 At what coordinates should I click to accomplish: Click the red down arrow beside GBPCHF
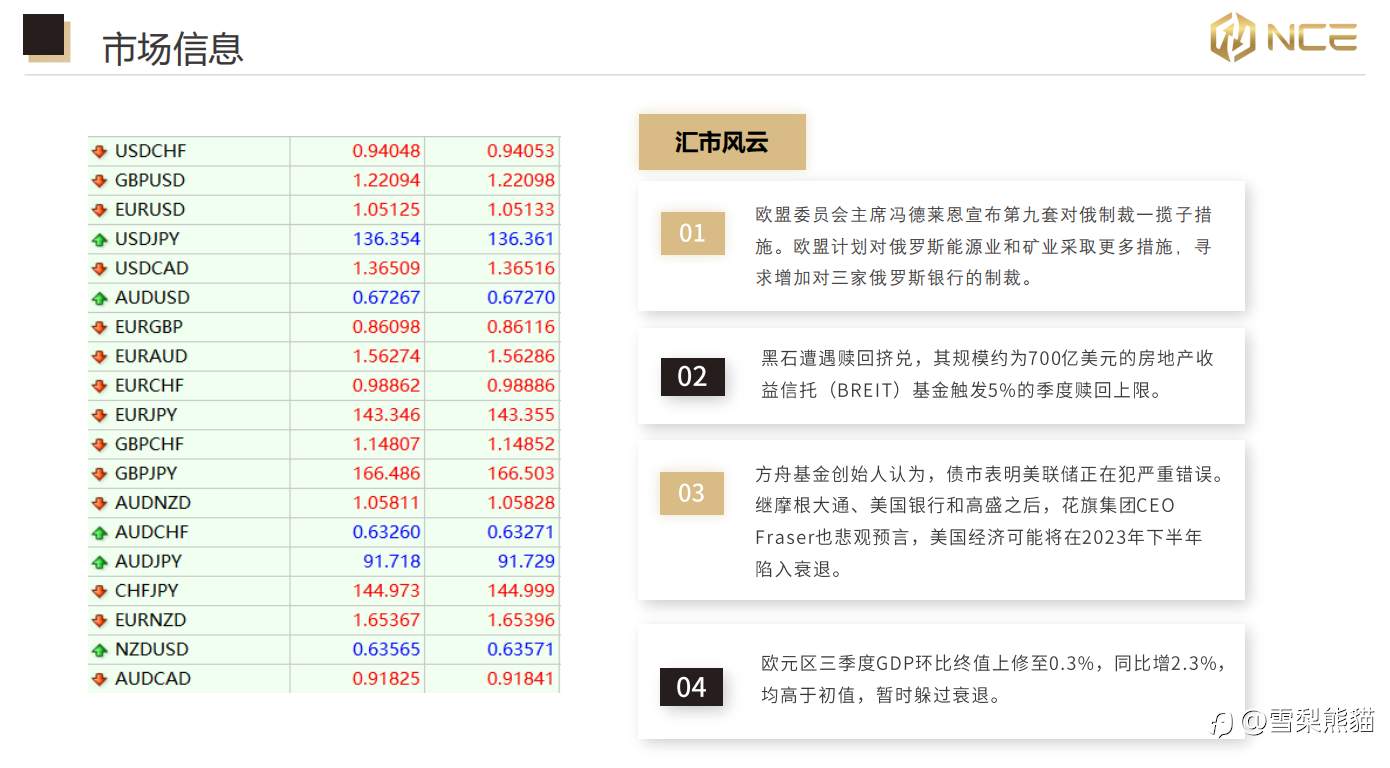click(99, 444)
